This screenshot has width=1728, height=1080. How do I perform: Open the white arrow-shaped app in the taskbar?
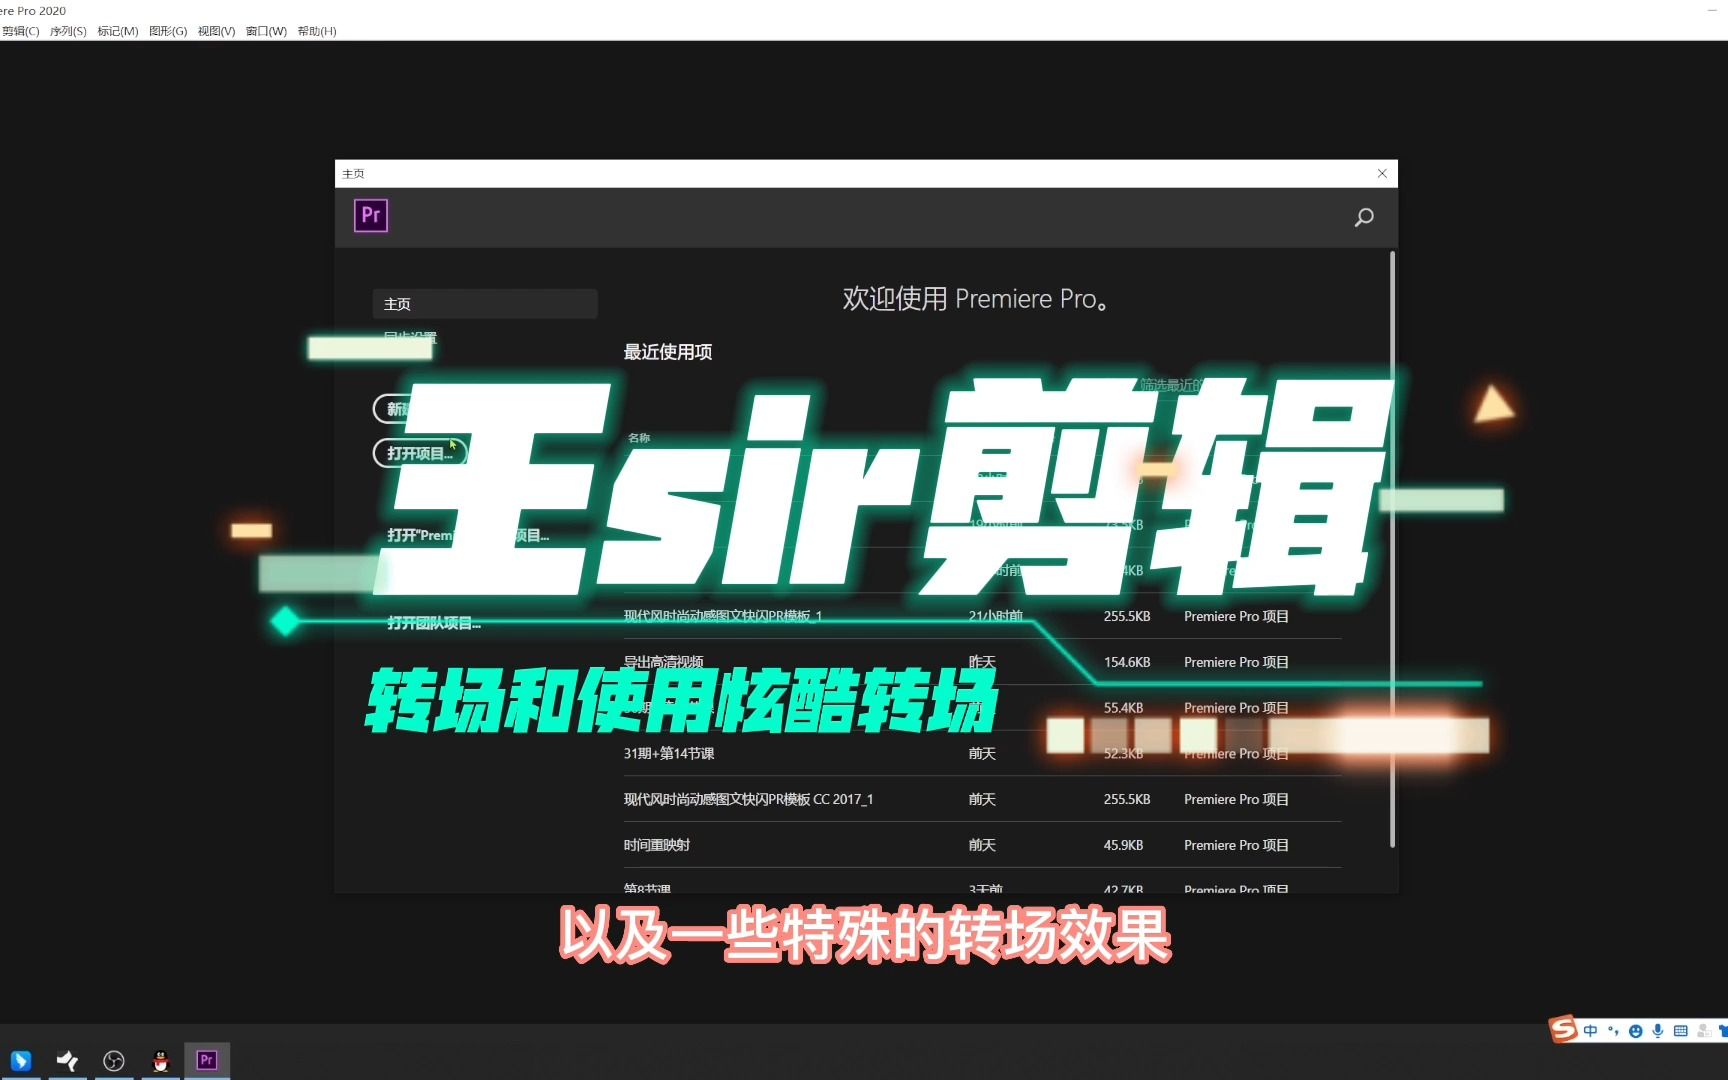pyautogui.click(x=67, y=1060)
